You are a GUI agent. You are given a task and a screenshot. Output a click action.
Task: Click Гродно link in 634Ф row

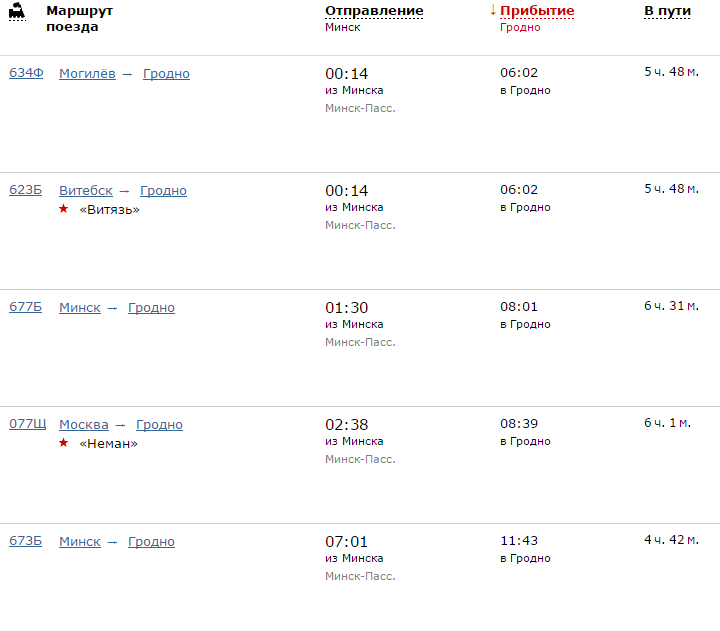(166, 74)
